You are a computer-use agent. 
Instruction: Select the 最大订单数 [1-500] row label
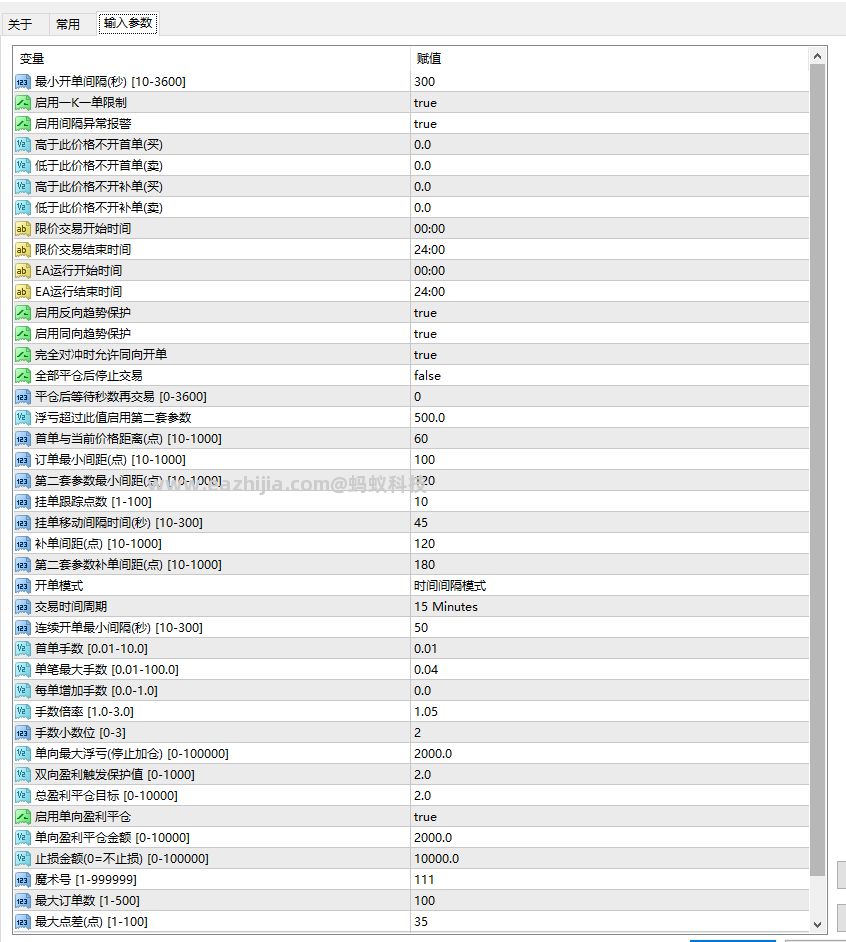pyautogui.click(x=87, y=901)
